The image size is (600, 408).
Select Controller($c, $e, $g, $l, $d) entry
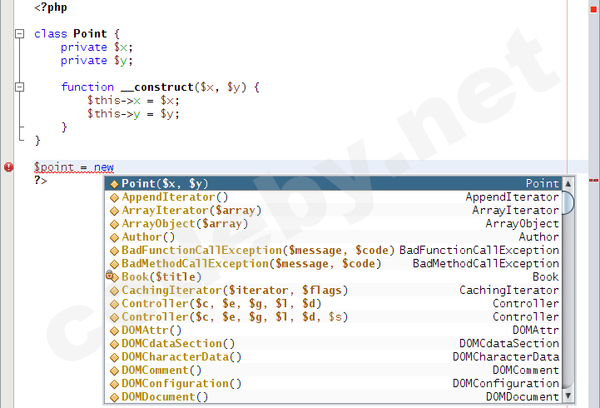(x=333, y=304)
